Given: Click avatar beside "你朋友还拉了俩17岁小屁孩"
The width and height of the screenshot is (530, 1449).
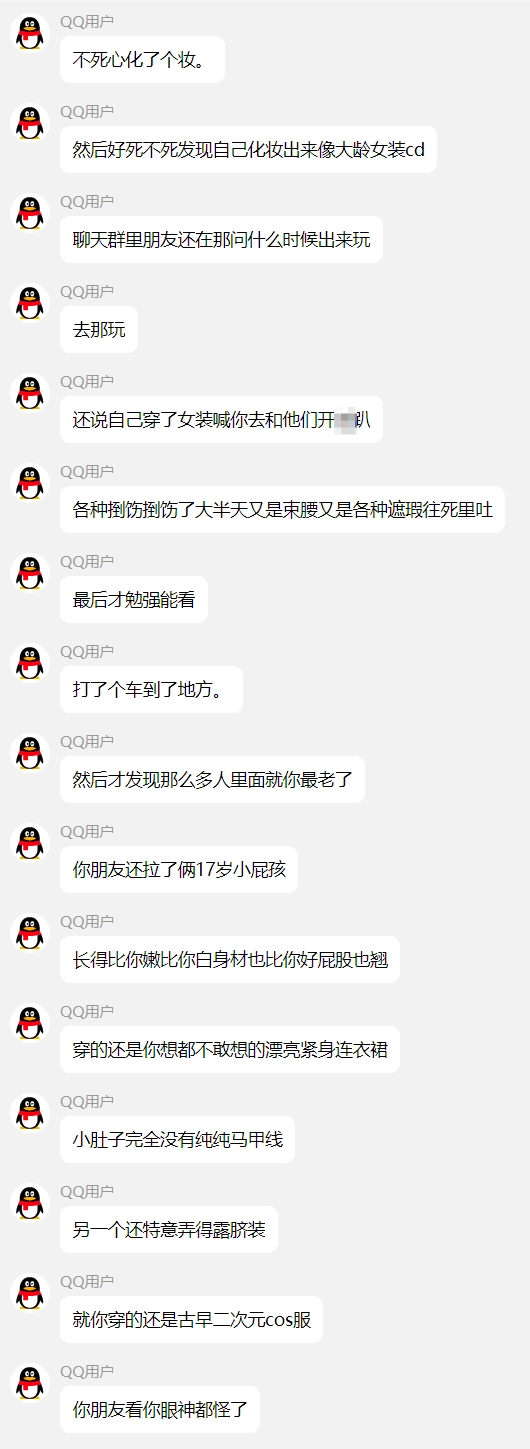Looking at the screenshot, I should tap(30, 844).
